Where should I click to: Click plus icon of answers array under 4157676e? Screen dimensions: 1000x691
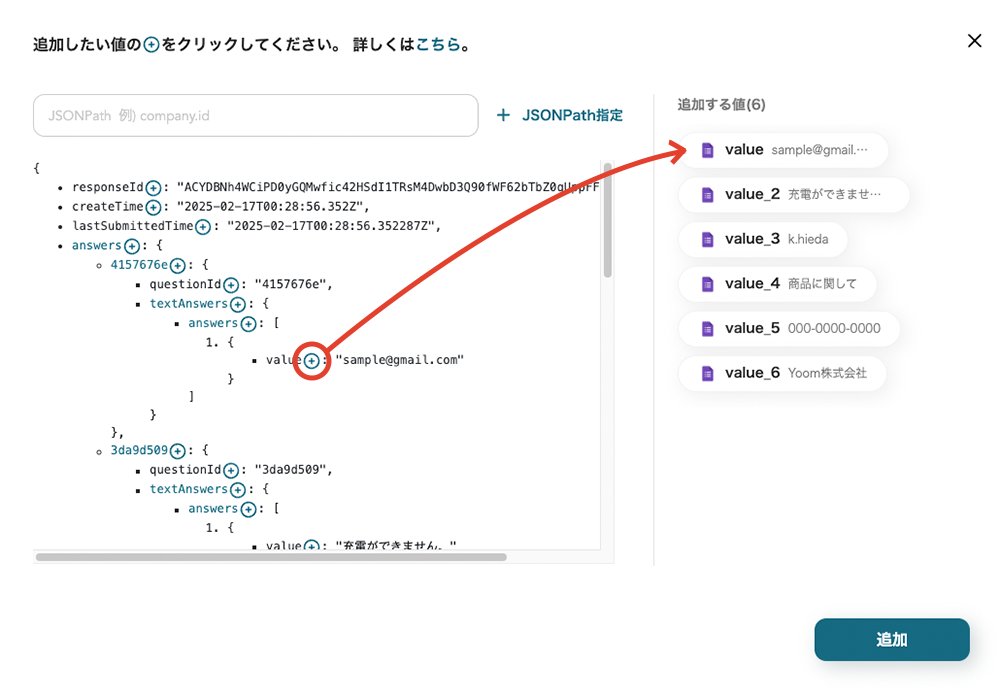tap(249, 324)
